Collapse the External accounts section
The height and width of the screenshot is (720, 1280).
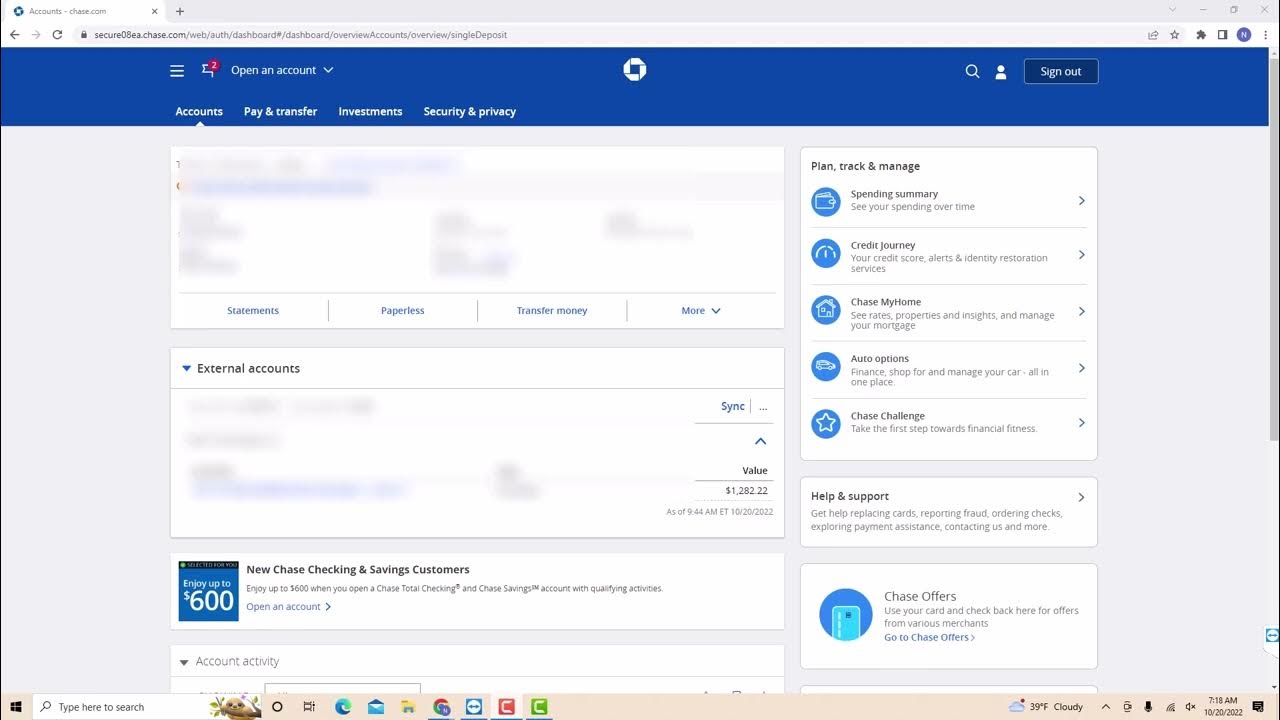[186, 368]
